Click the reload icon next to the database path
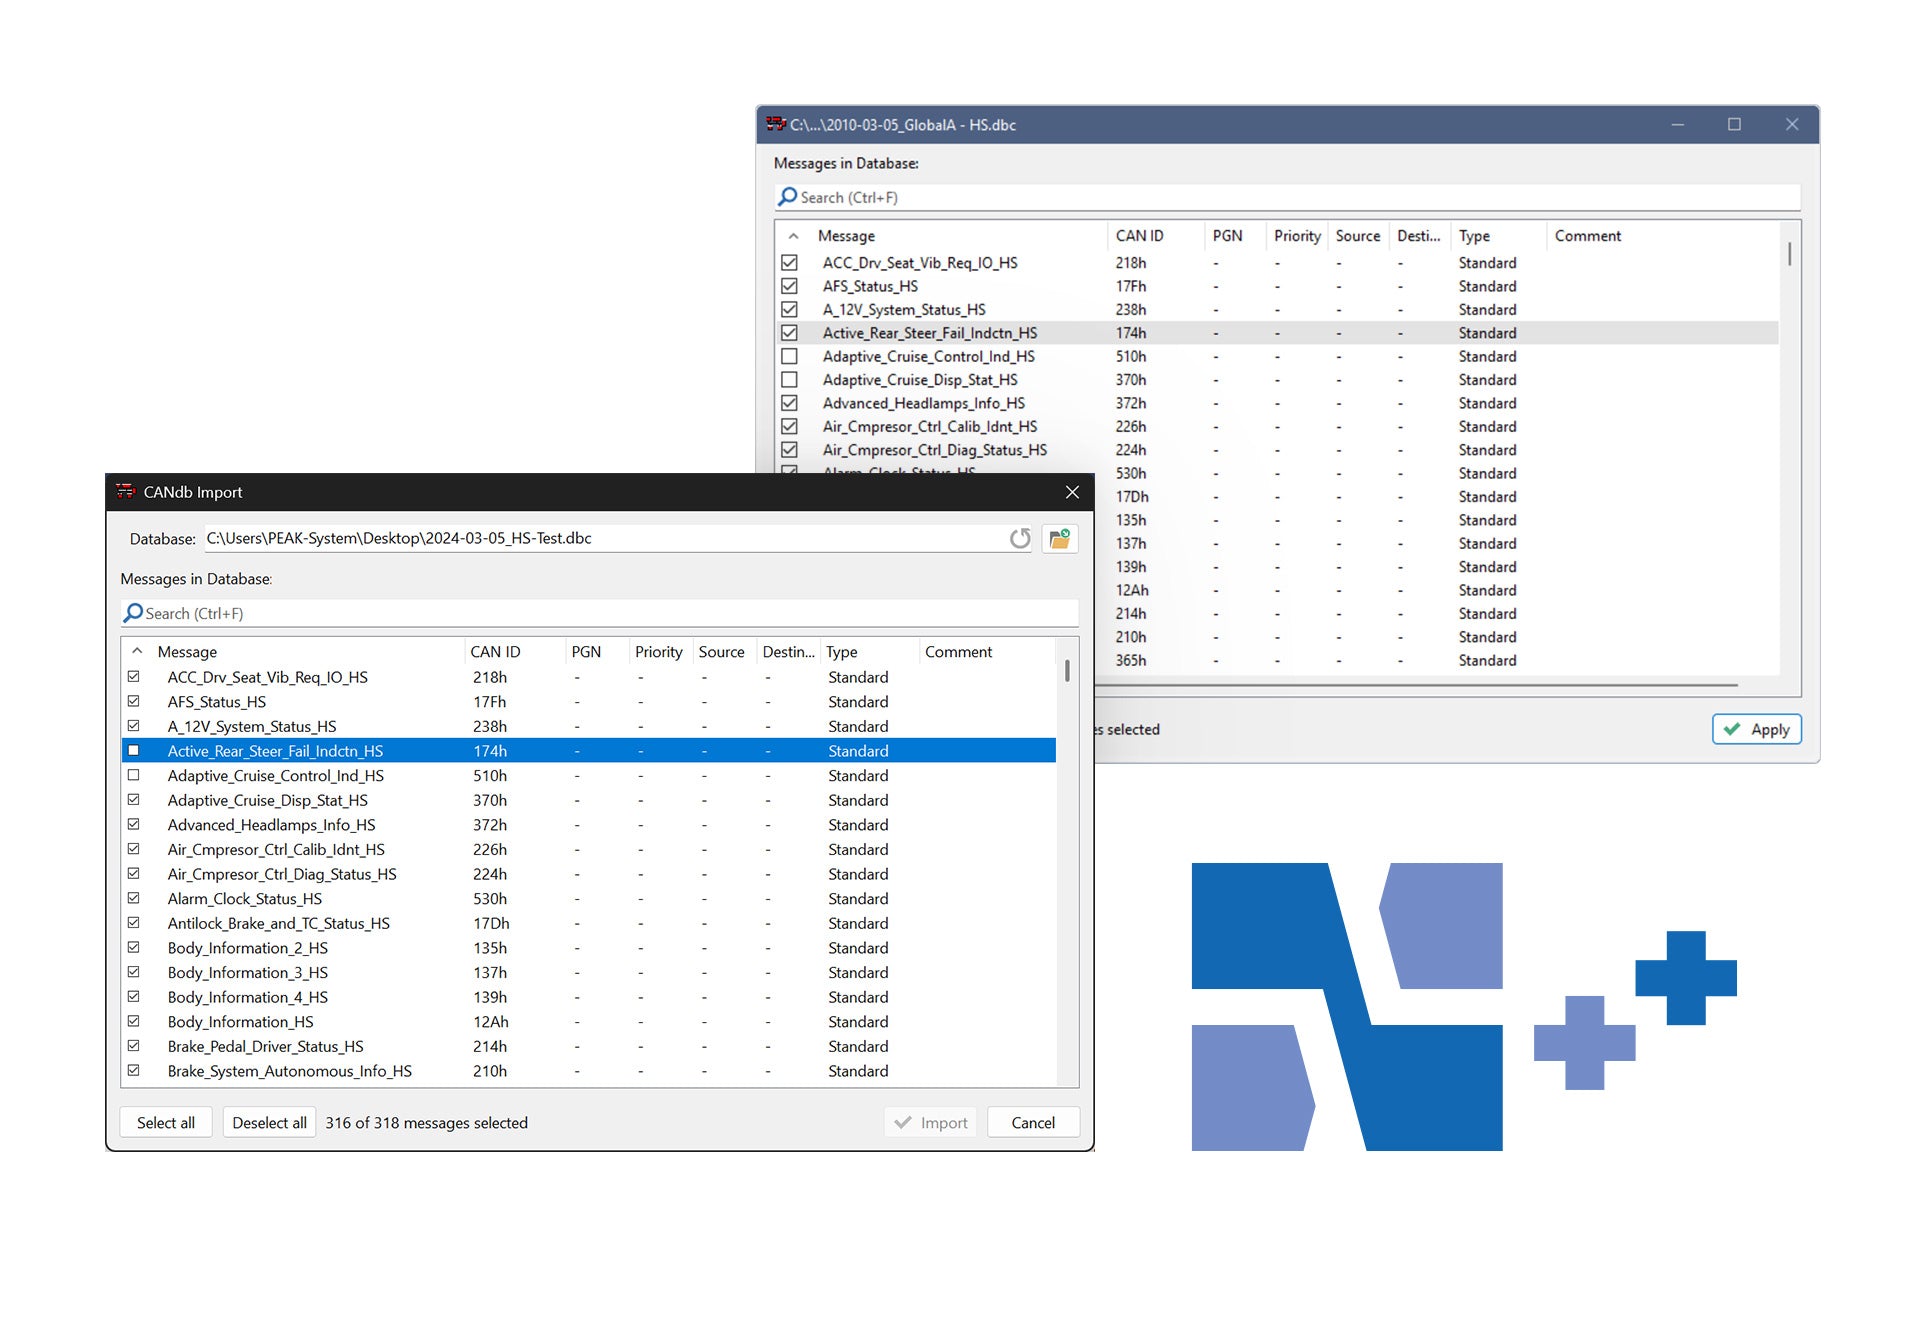1920x1338 pixels. [x=1019, y=538]
